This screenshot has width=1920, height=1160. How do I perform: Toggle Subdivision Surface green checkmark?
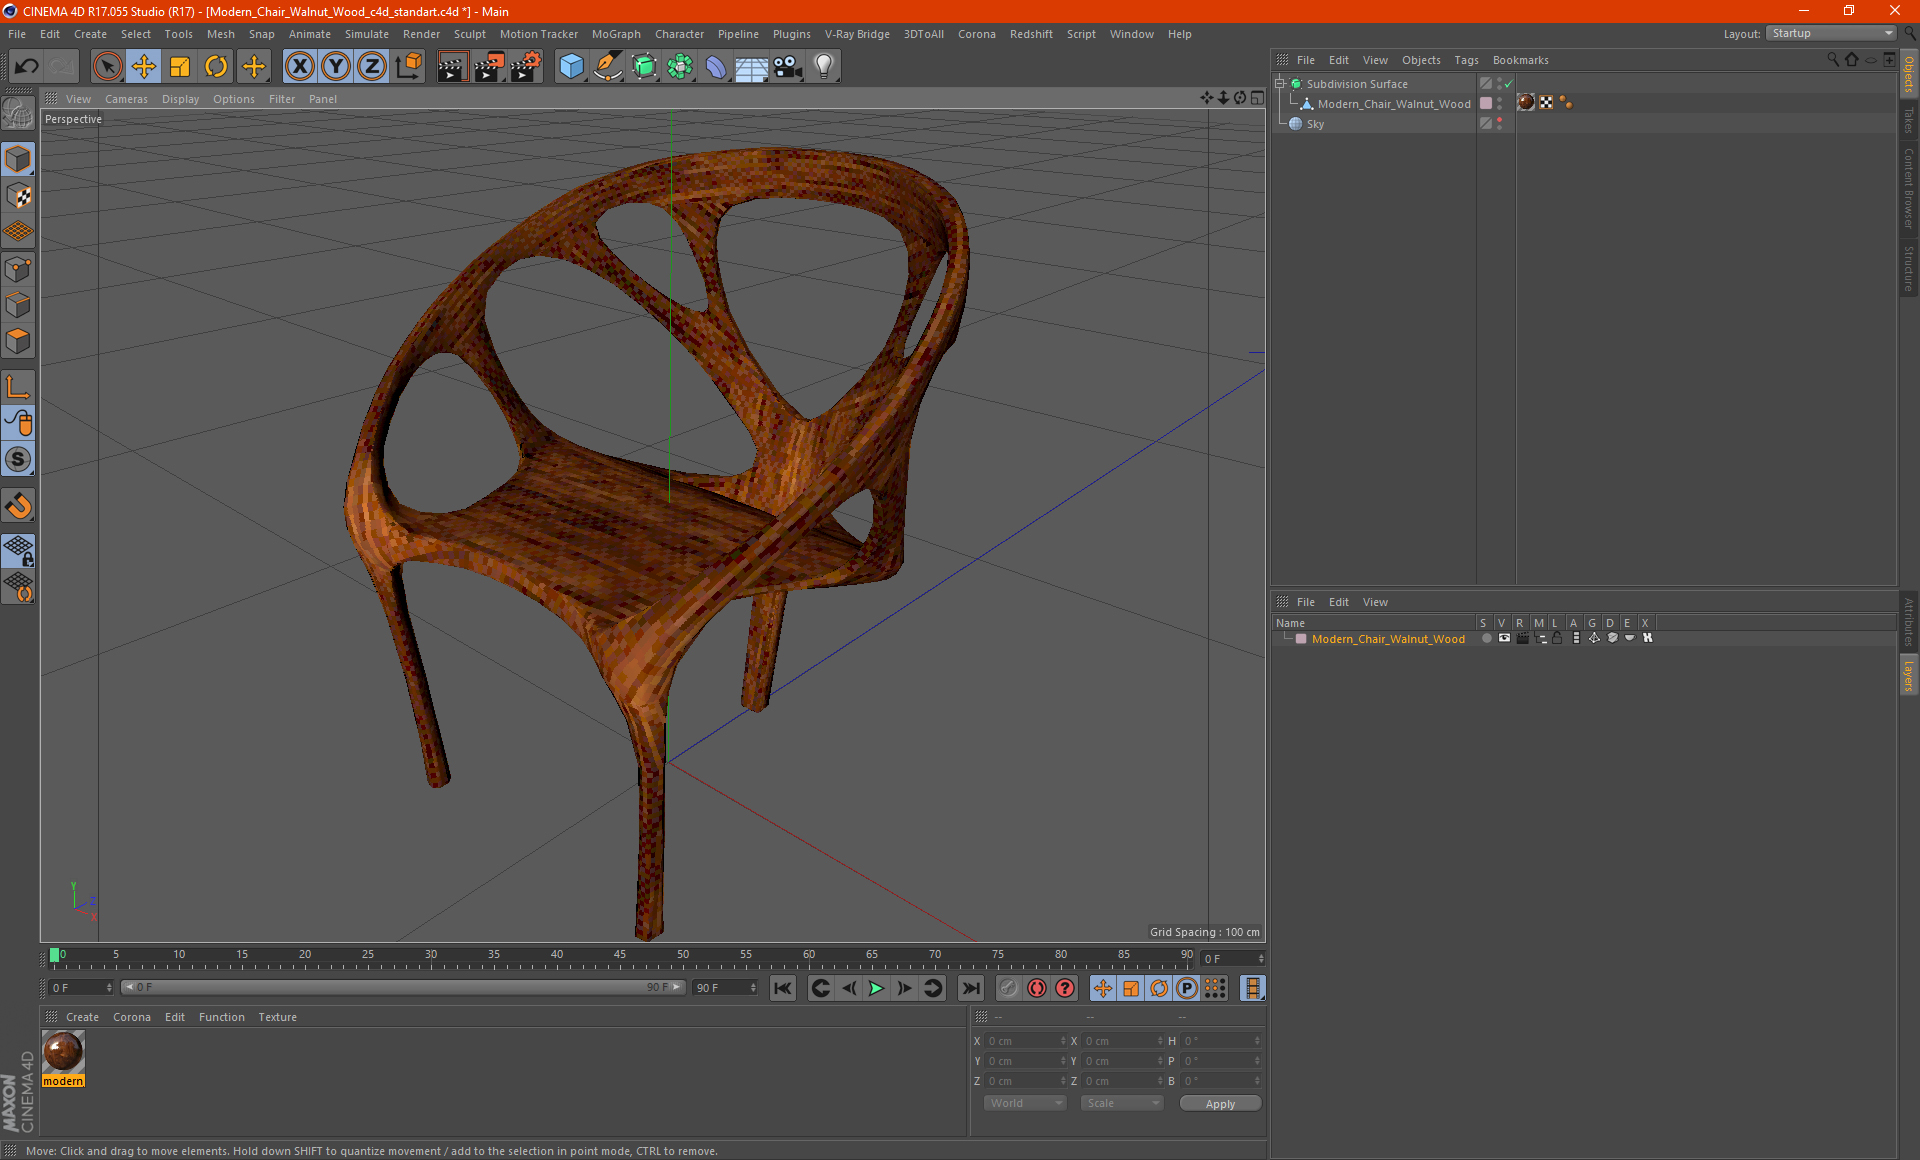1507,84
